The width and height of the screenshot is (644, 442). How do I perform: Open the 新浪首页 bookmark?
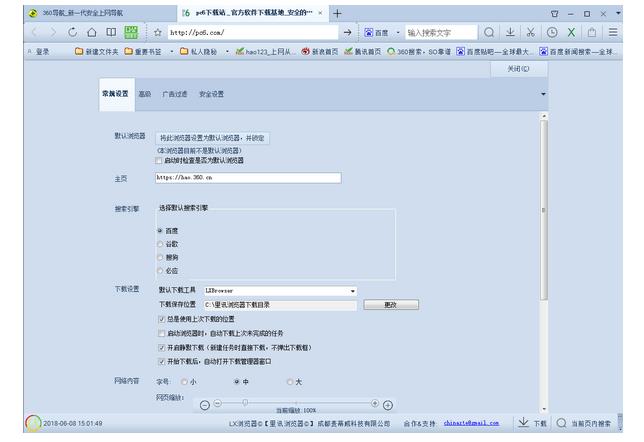(320, 52)
